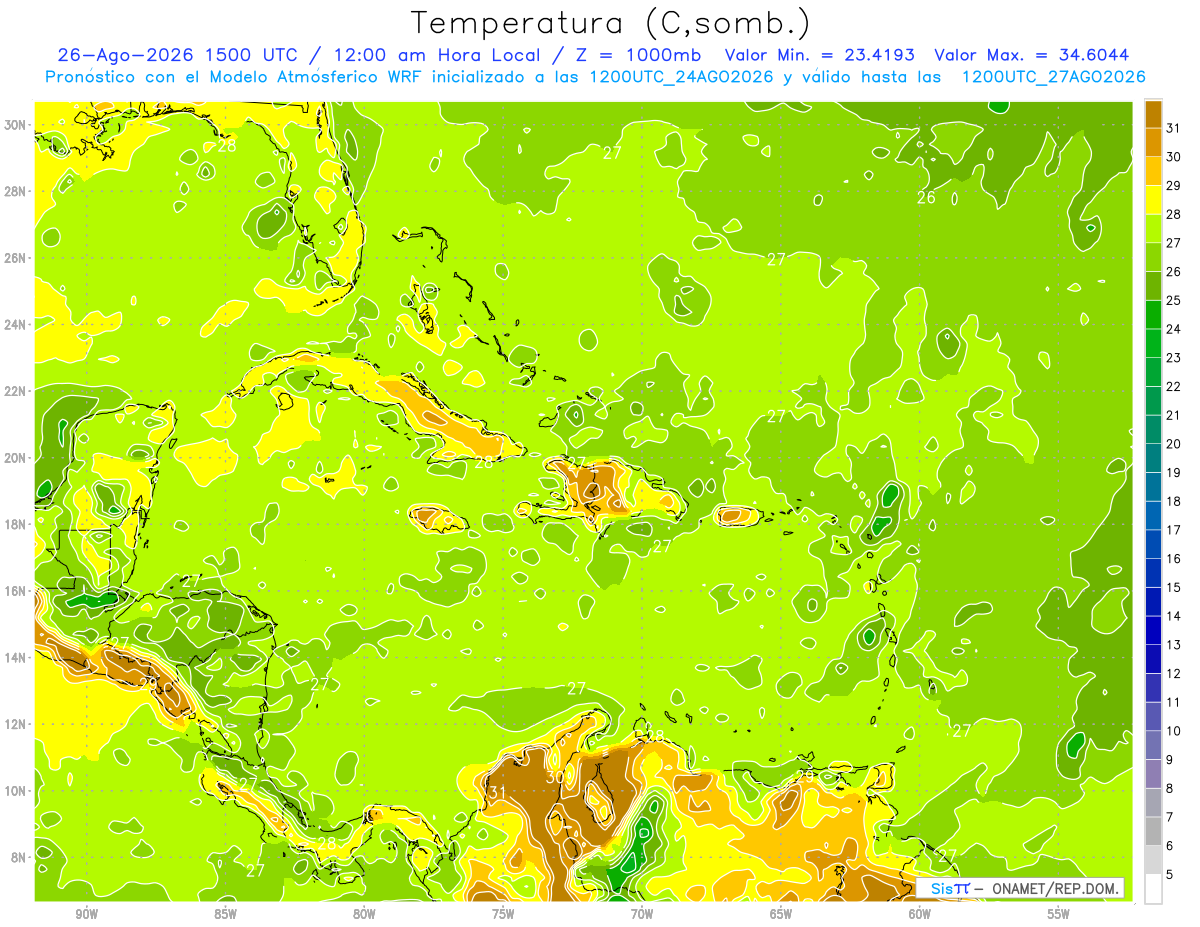Screen dimensions: 1200x927
Task: Select the 85W longitude label
Action: (x=225, y=914)
